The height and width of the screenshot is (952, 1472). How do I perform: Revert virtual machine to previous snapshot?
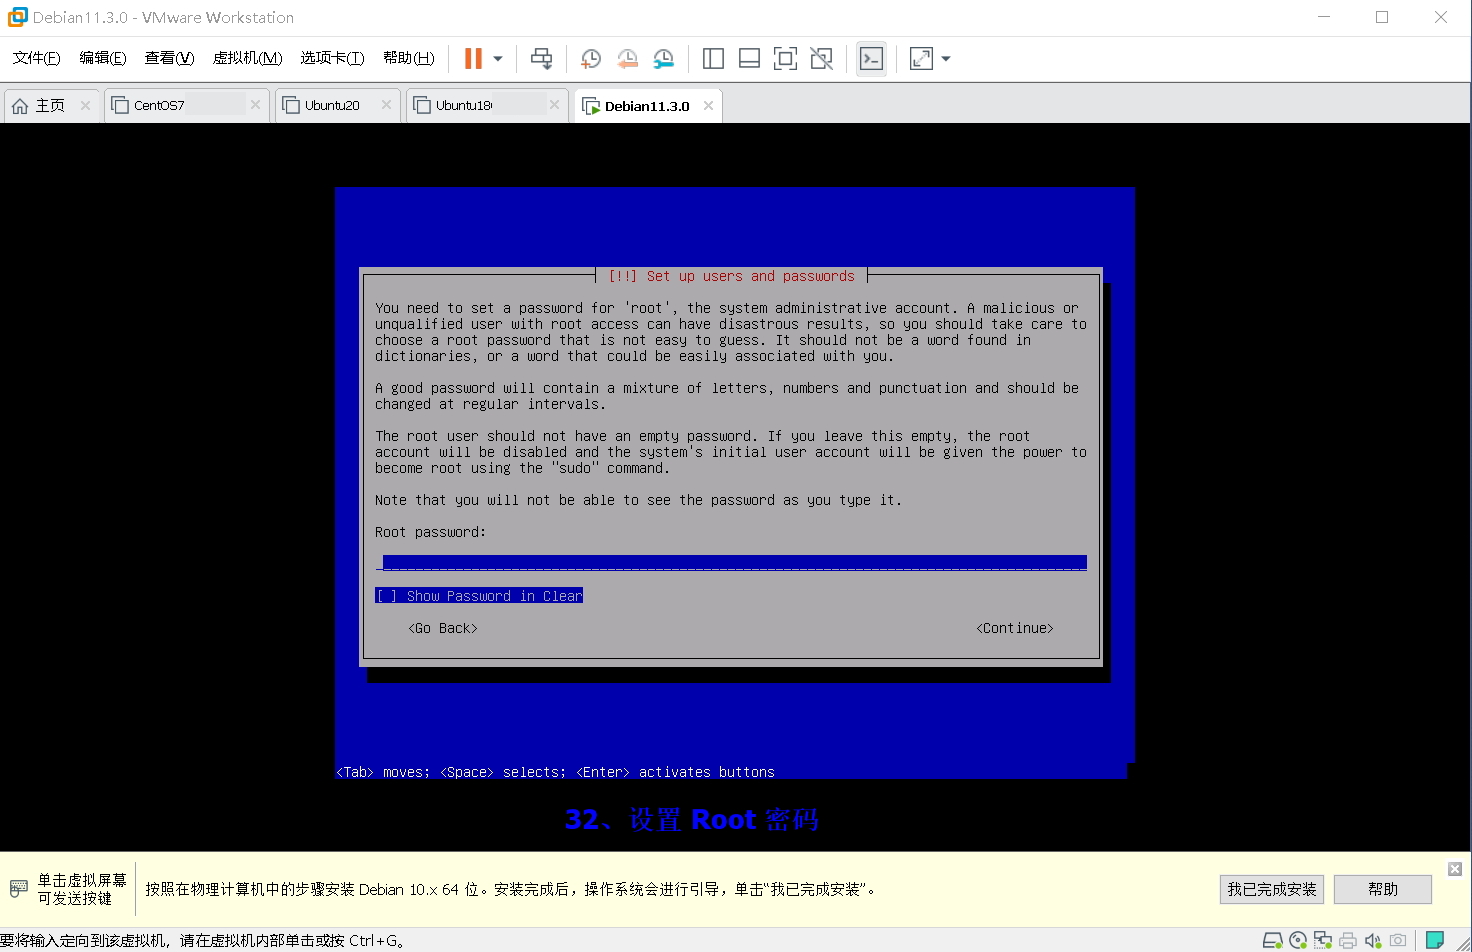coord(627,59)
